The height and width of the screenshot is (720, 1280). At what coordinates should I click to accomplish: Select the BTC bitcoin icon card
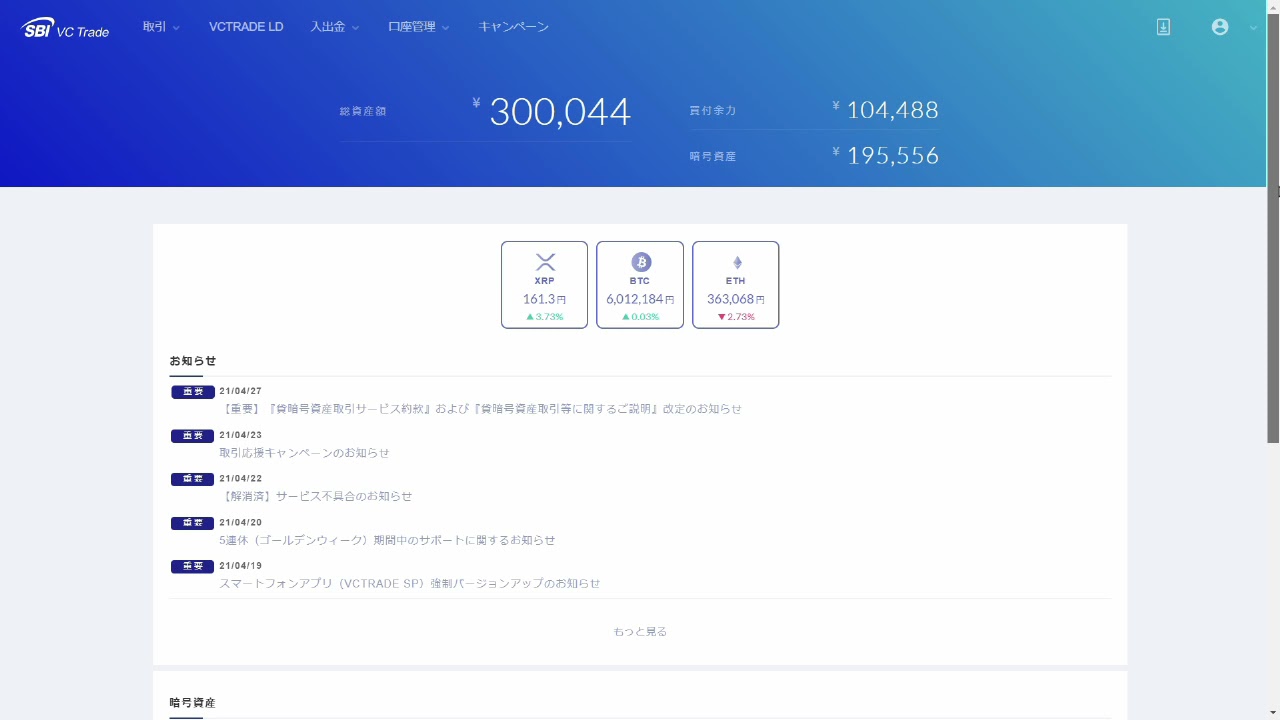pyautogui.click(x=640, y=284)
